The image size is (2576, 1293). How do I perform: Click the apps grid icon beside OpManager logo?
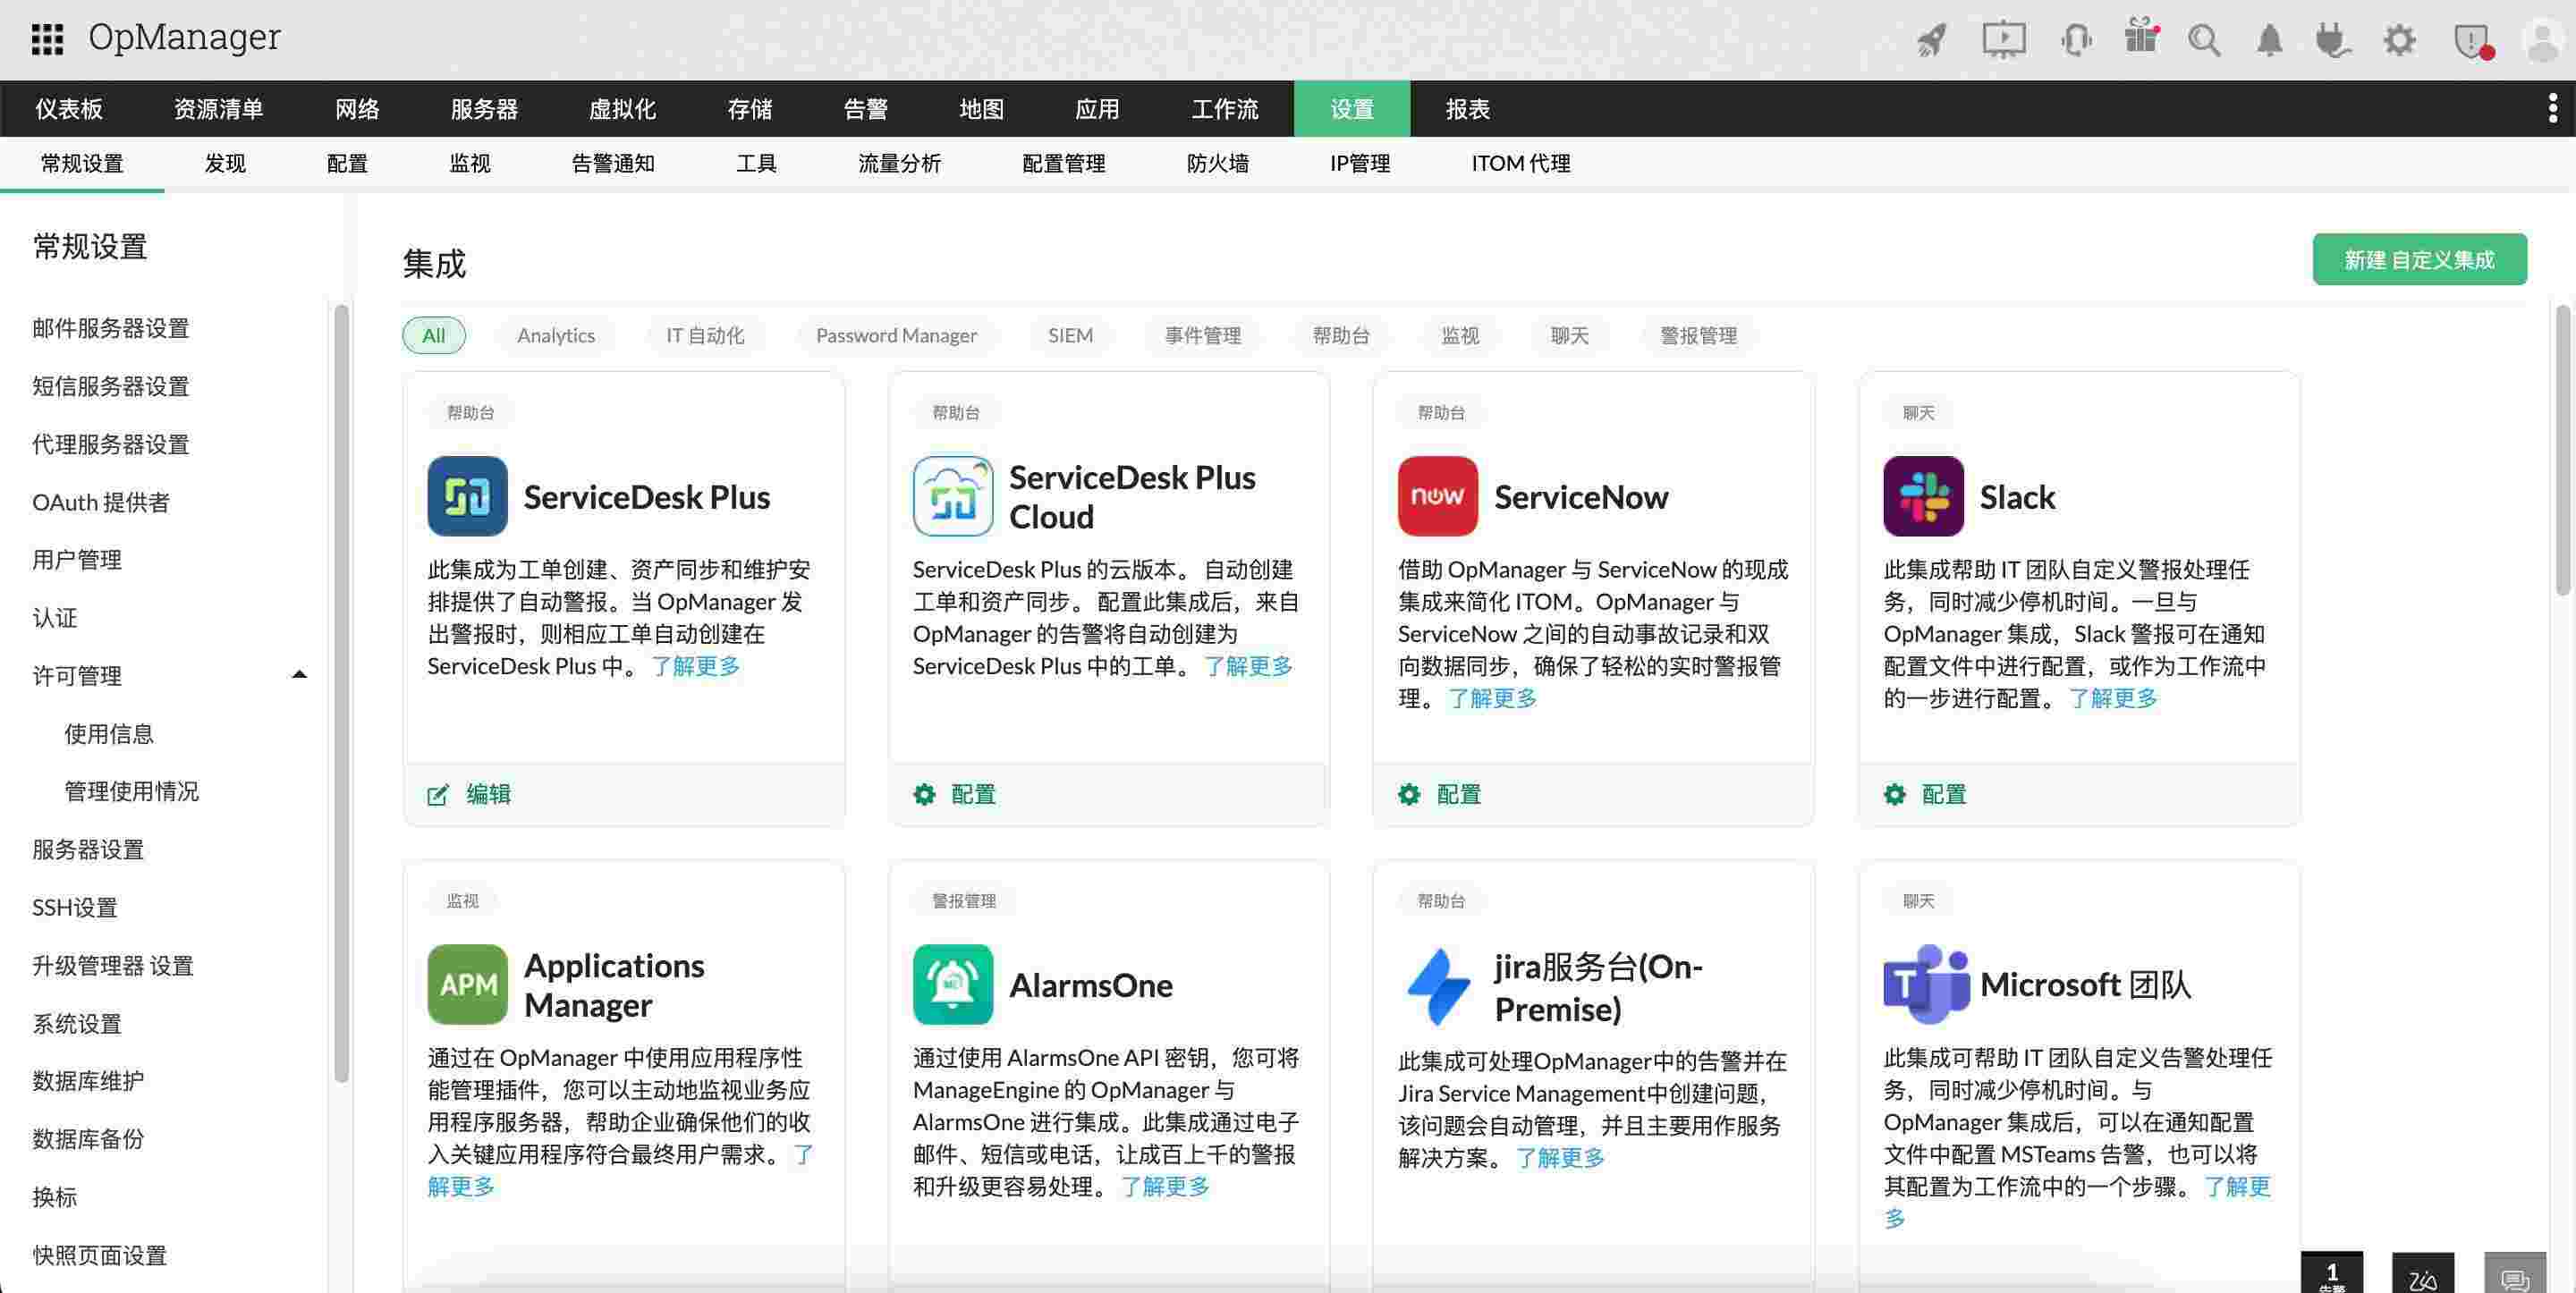click(x=46, y=40)
